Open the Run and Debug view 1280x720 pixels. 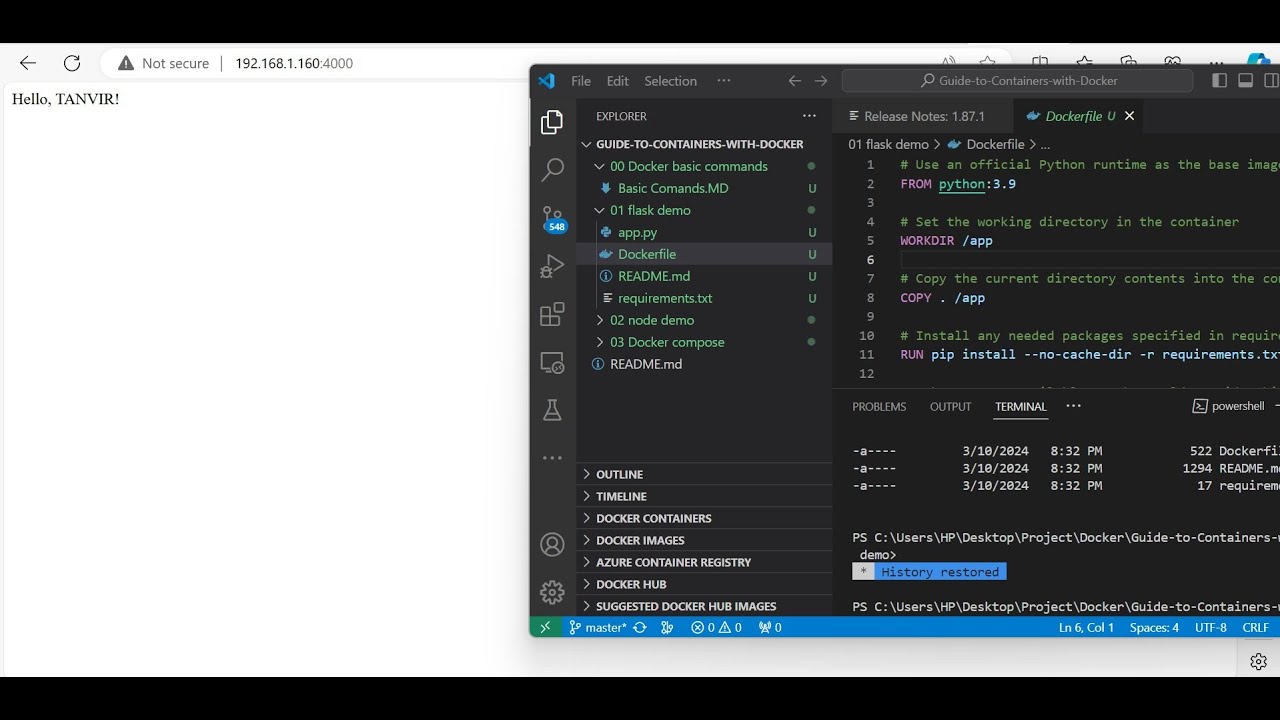click(x=552, y=266)
